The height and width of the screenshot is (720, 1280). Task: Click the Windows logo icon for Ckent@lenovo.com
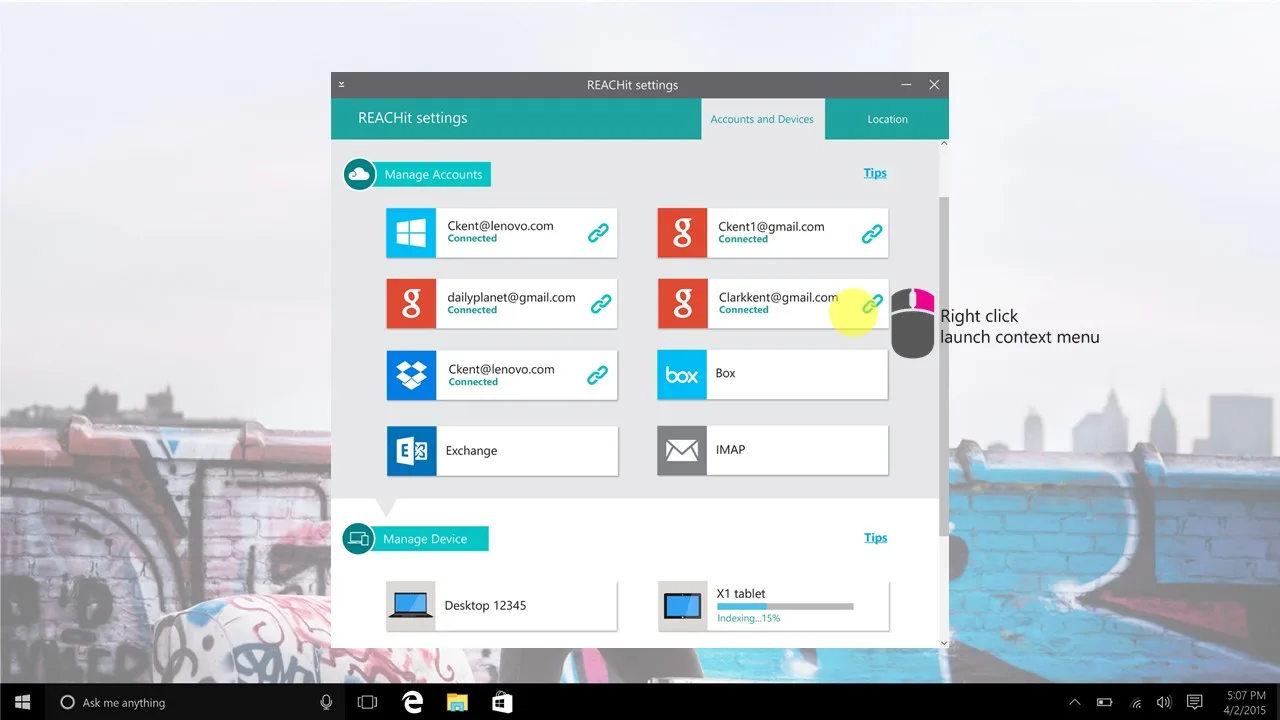click(x=411, y=233)
